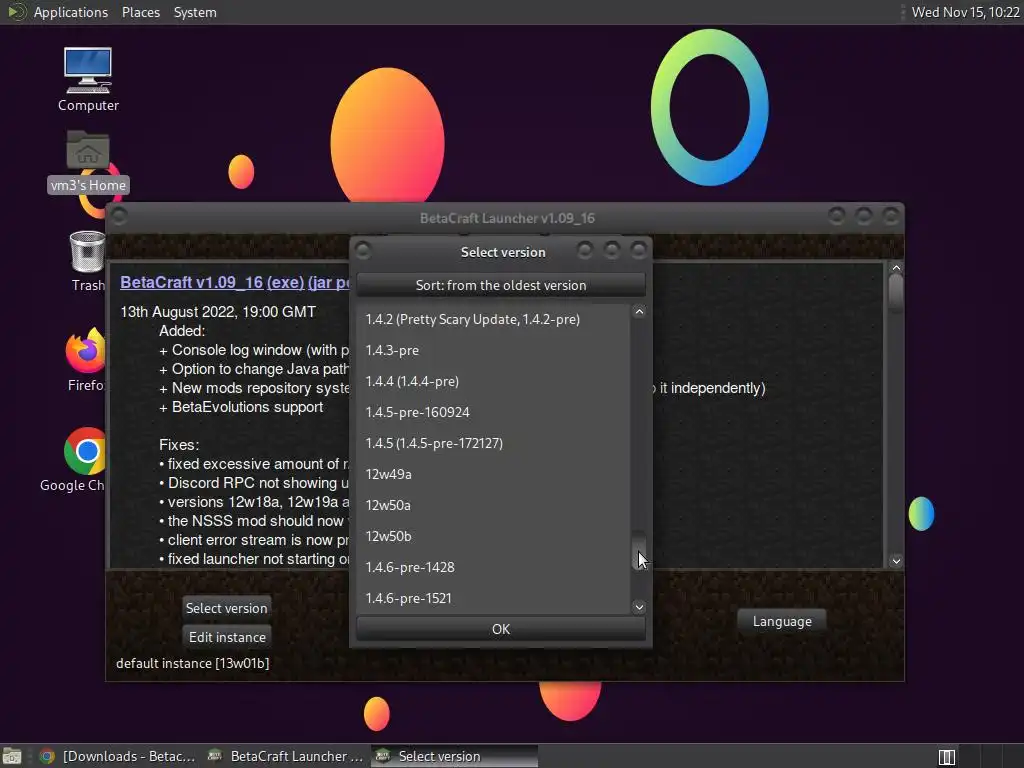
Task: Open the Computer desktop icon
Action: point(88,79)
